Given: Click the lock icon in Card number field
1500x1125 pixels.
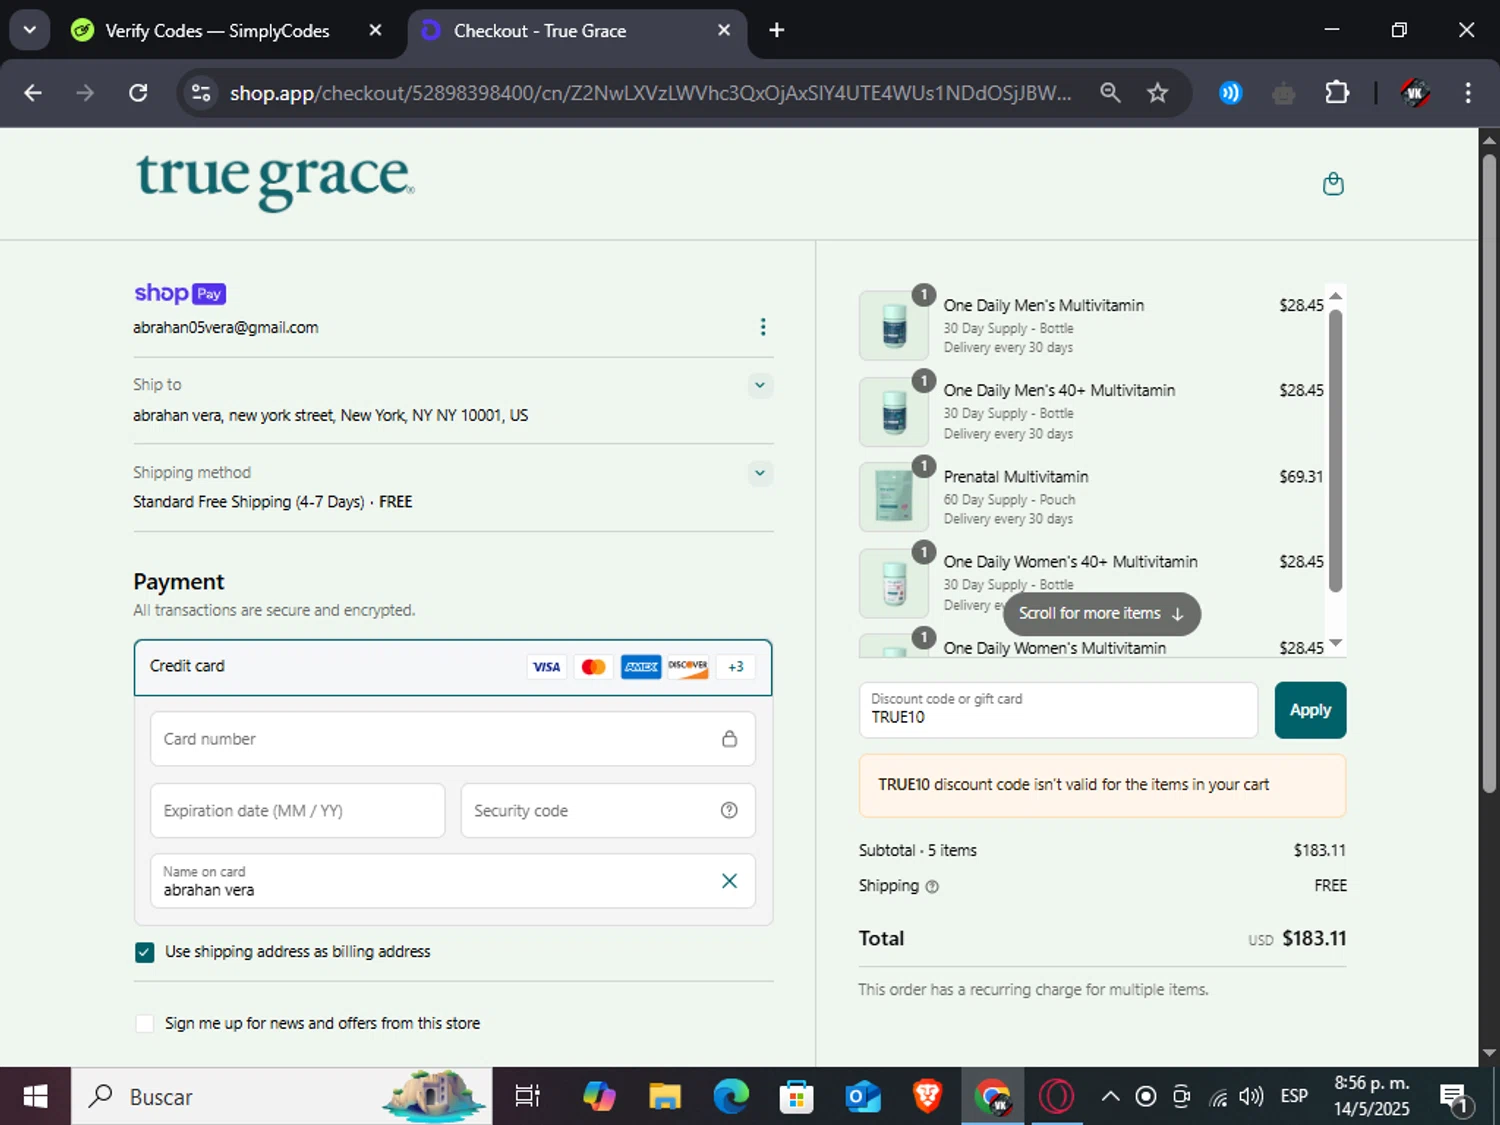Looking at the screenshot, I should pos(730,739).
